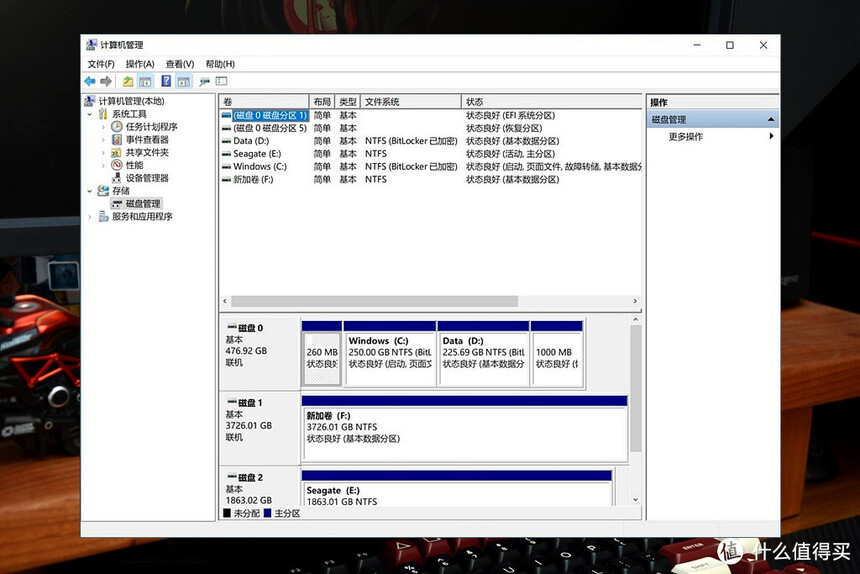Open the 文件(F) menu
Screen dimensions: 860x574
point(101,64)
